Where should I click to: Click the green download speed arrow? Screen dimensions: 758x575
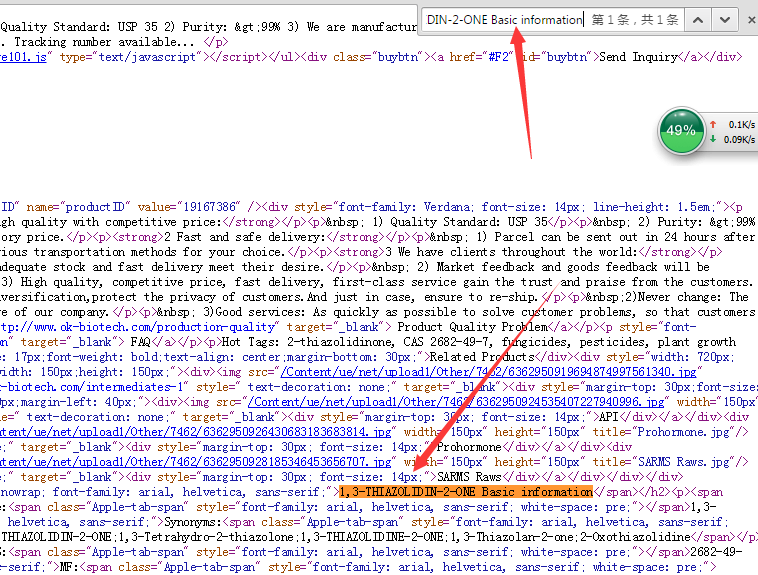(x=712, y=139)
